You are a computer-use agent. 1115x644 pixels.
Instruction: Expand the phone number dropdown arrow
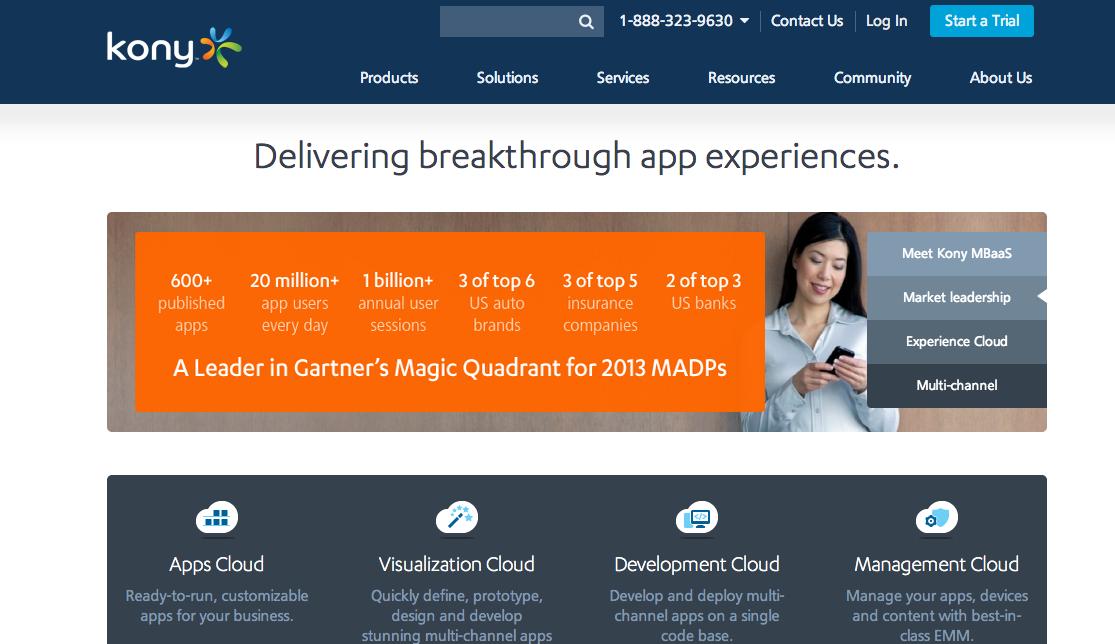[745, 21]
